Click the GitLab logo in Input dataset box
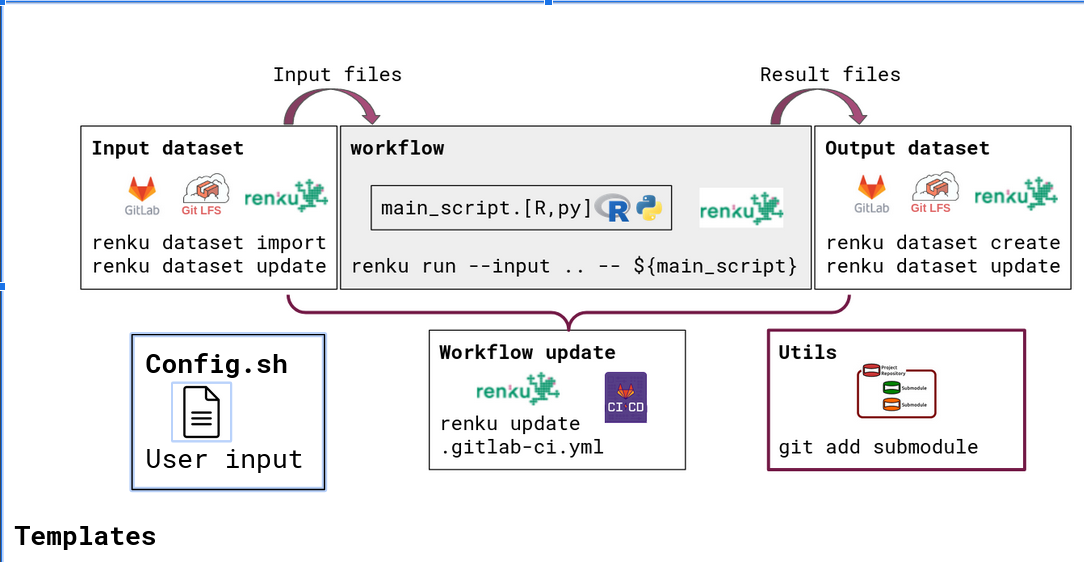Viewport: 1084px width, 562px height. pos(142,196)
